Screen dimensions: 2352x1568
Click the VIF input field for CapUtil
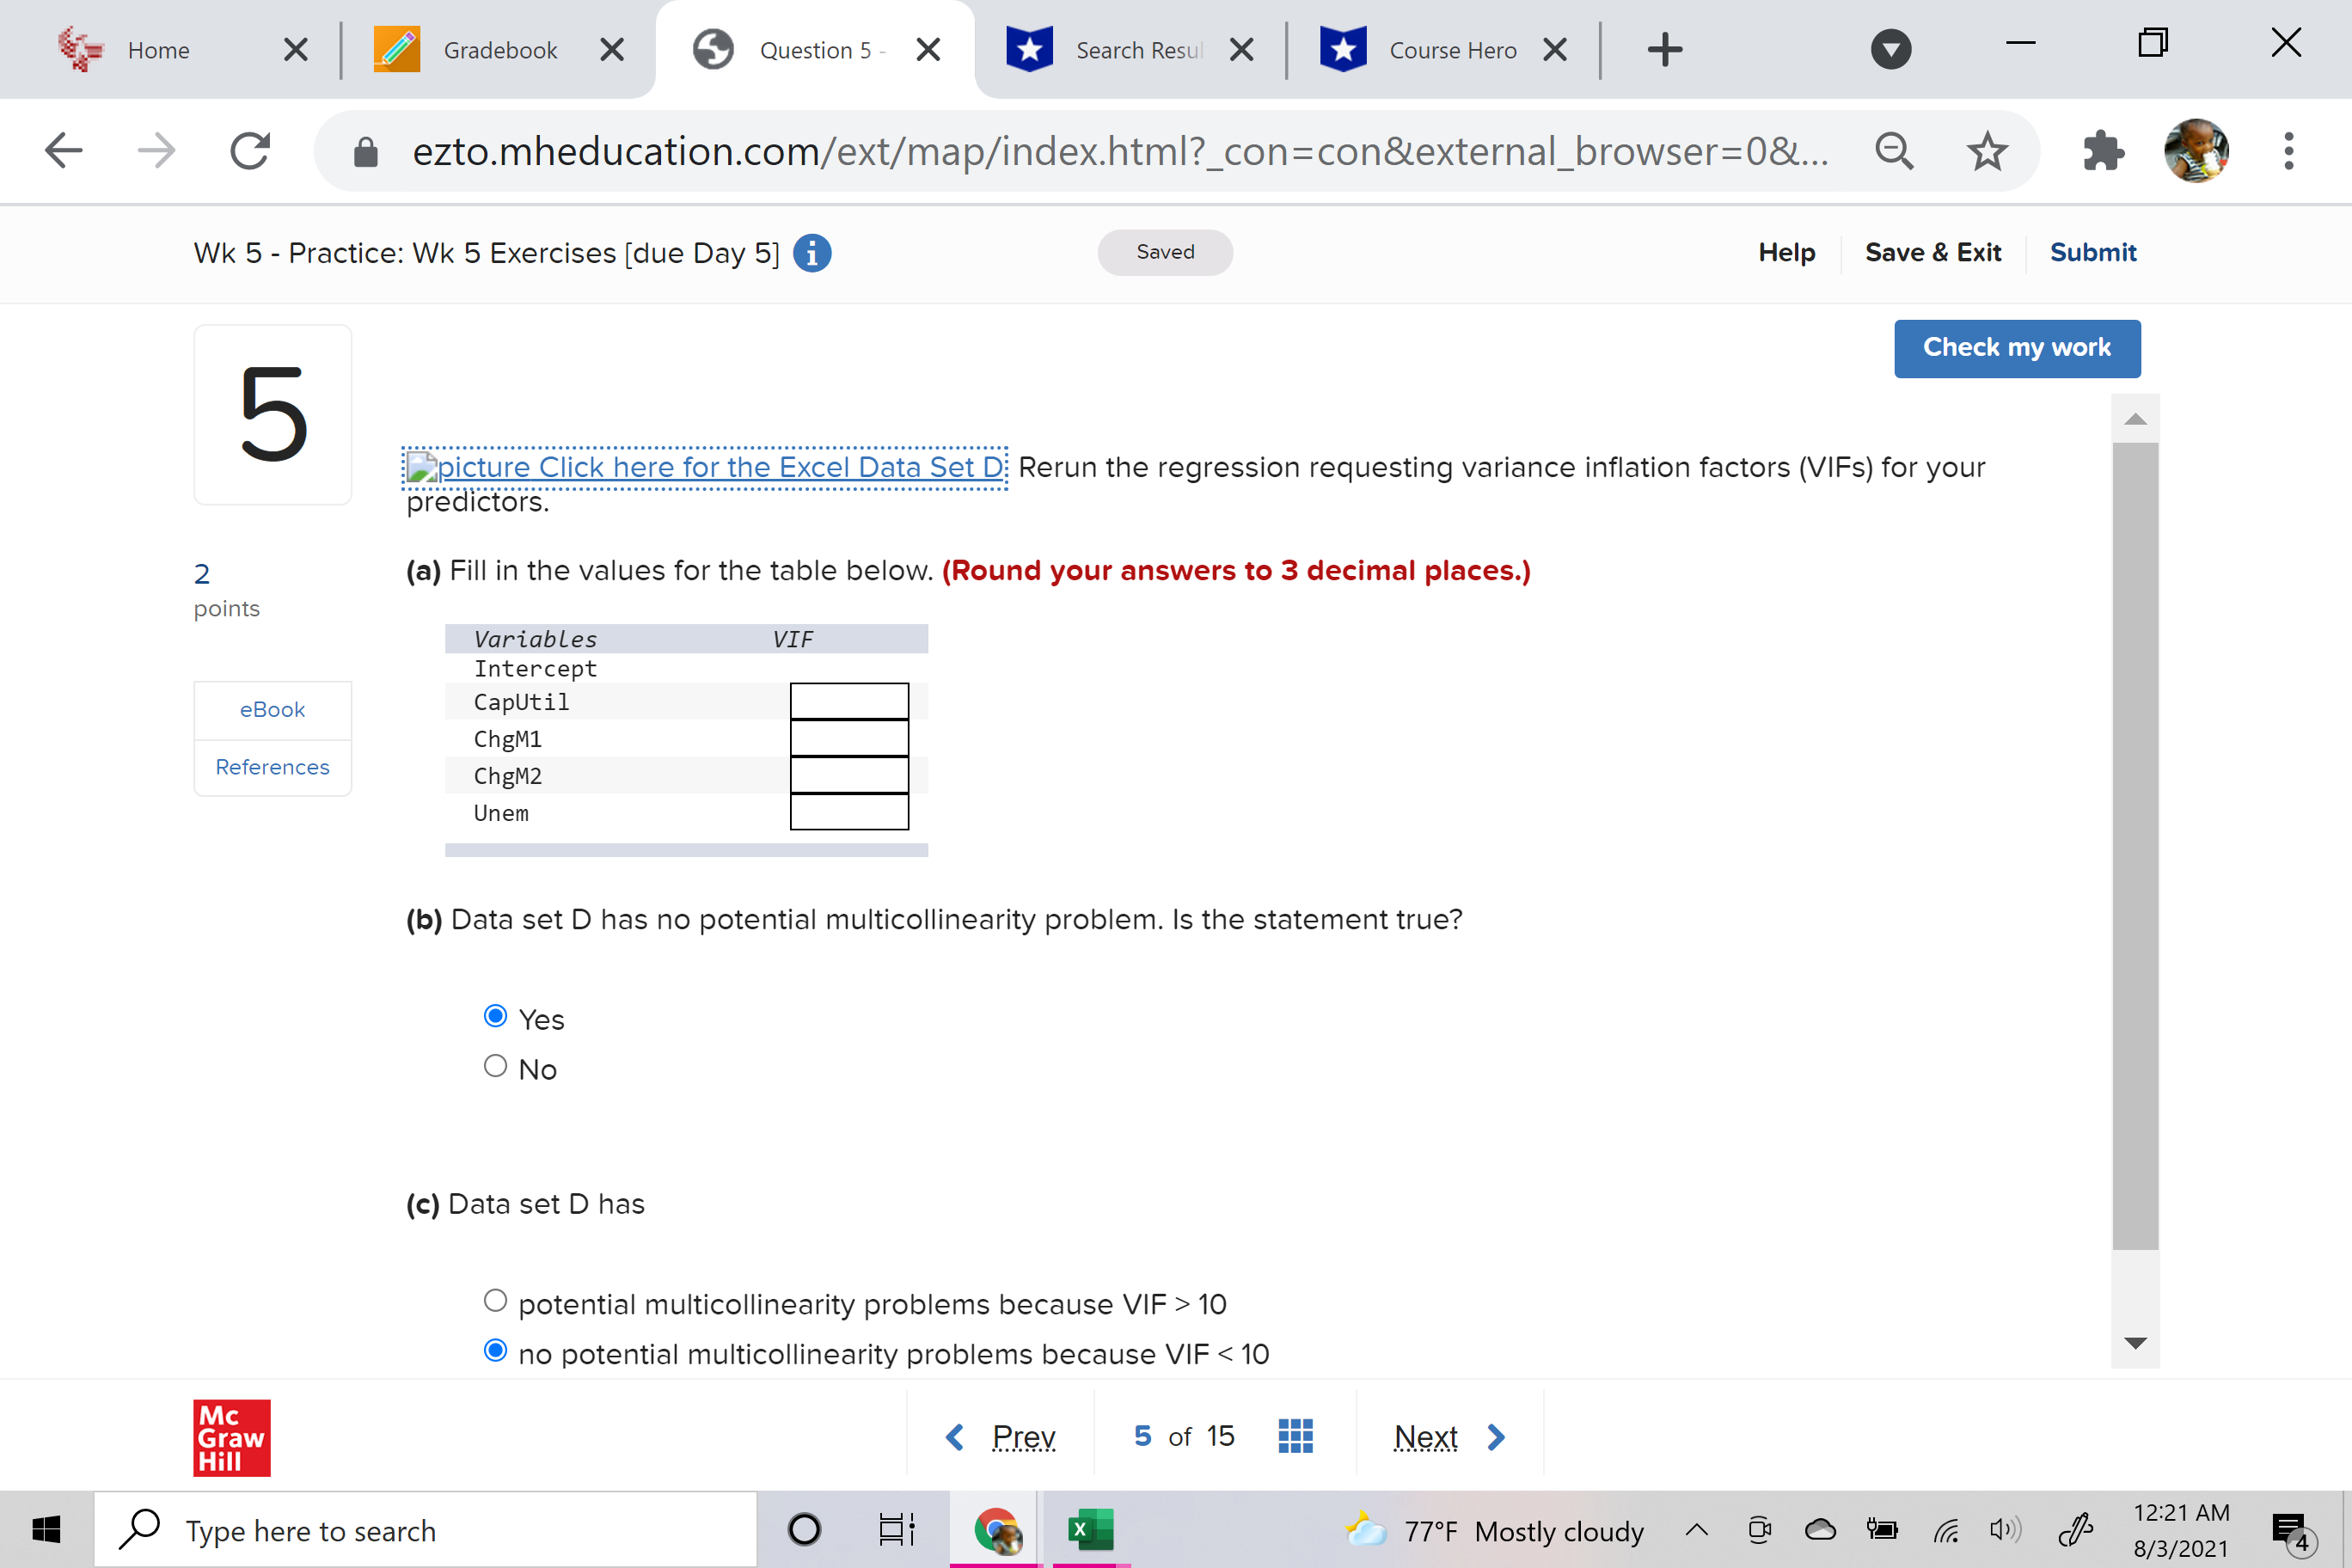(849, 701)
